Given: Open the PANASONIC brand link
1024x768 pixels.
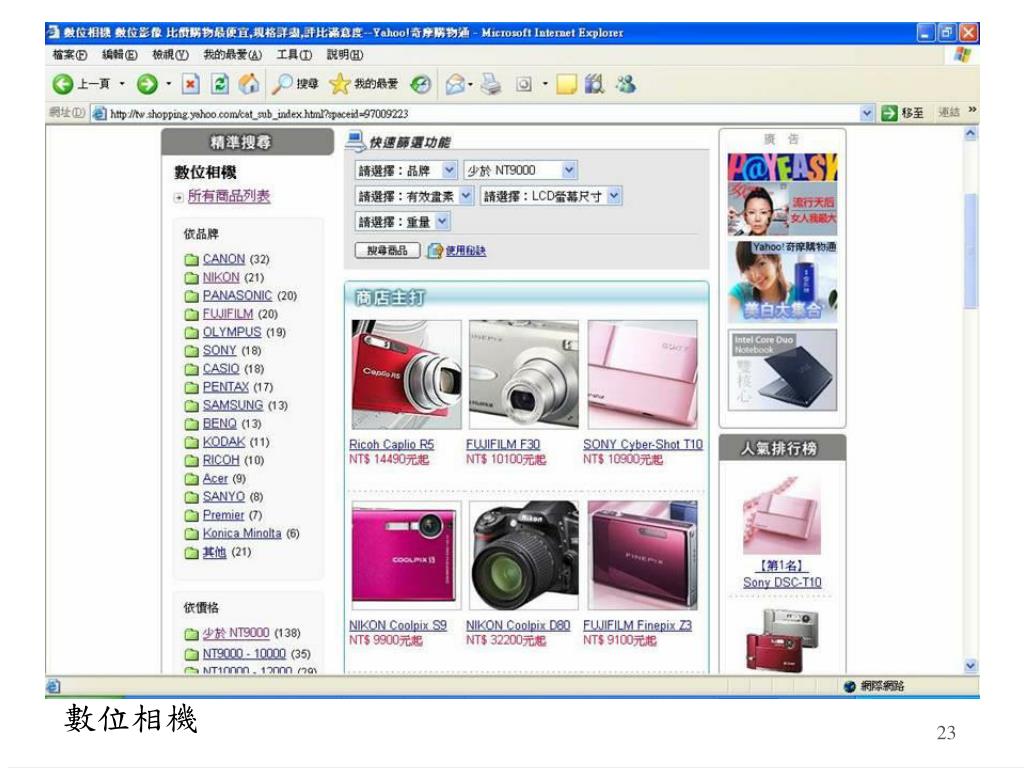Looking at the screenshot, I should (x=237, y=296).
